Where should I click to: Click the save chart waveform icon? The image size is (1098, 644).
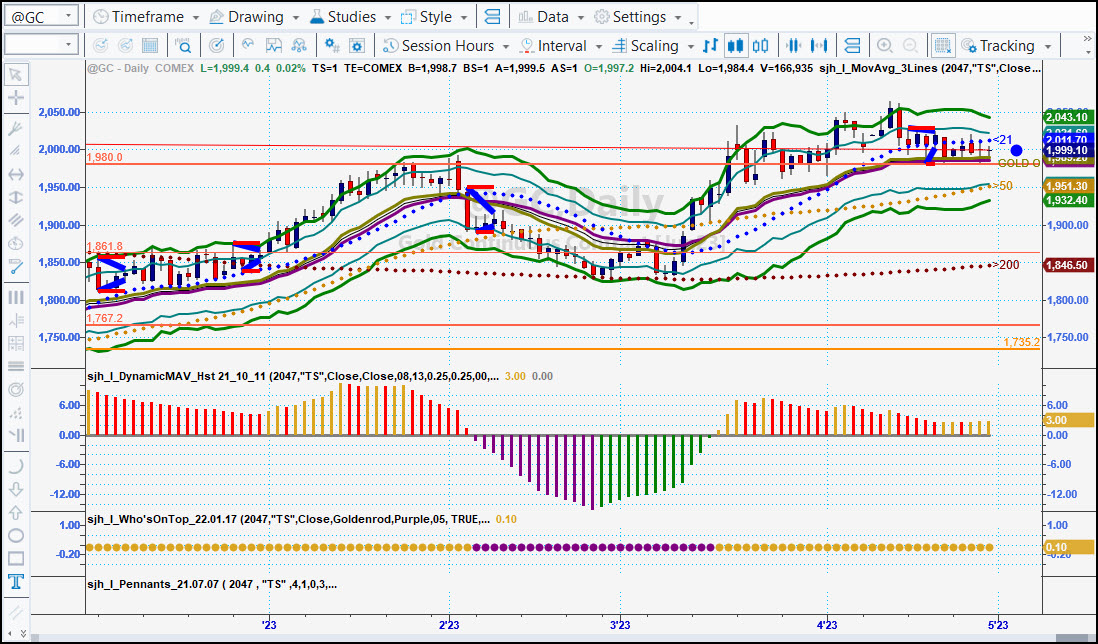click(x=274, y=46)
